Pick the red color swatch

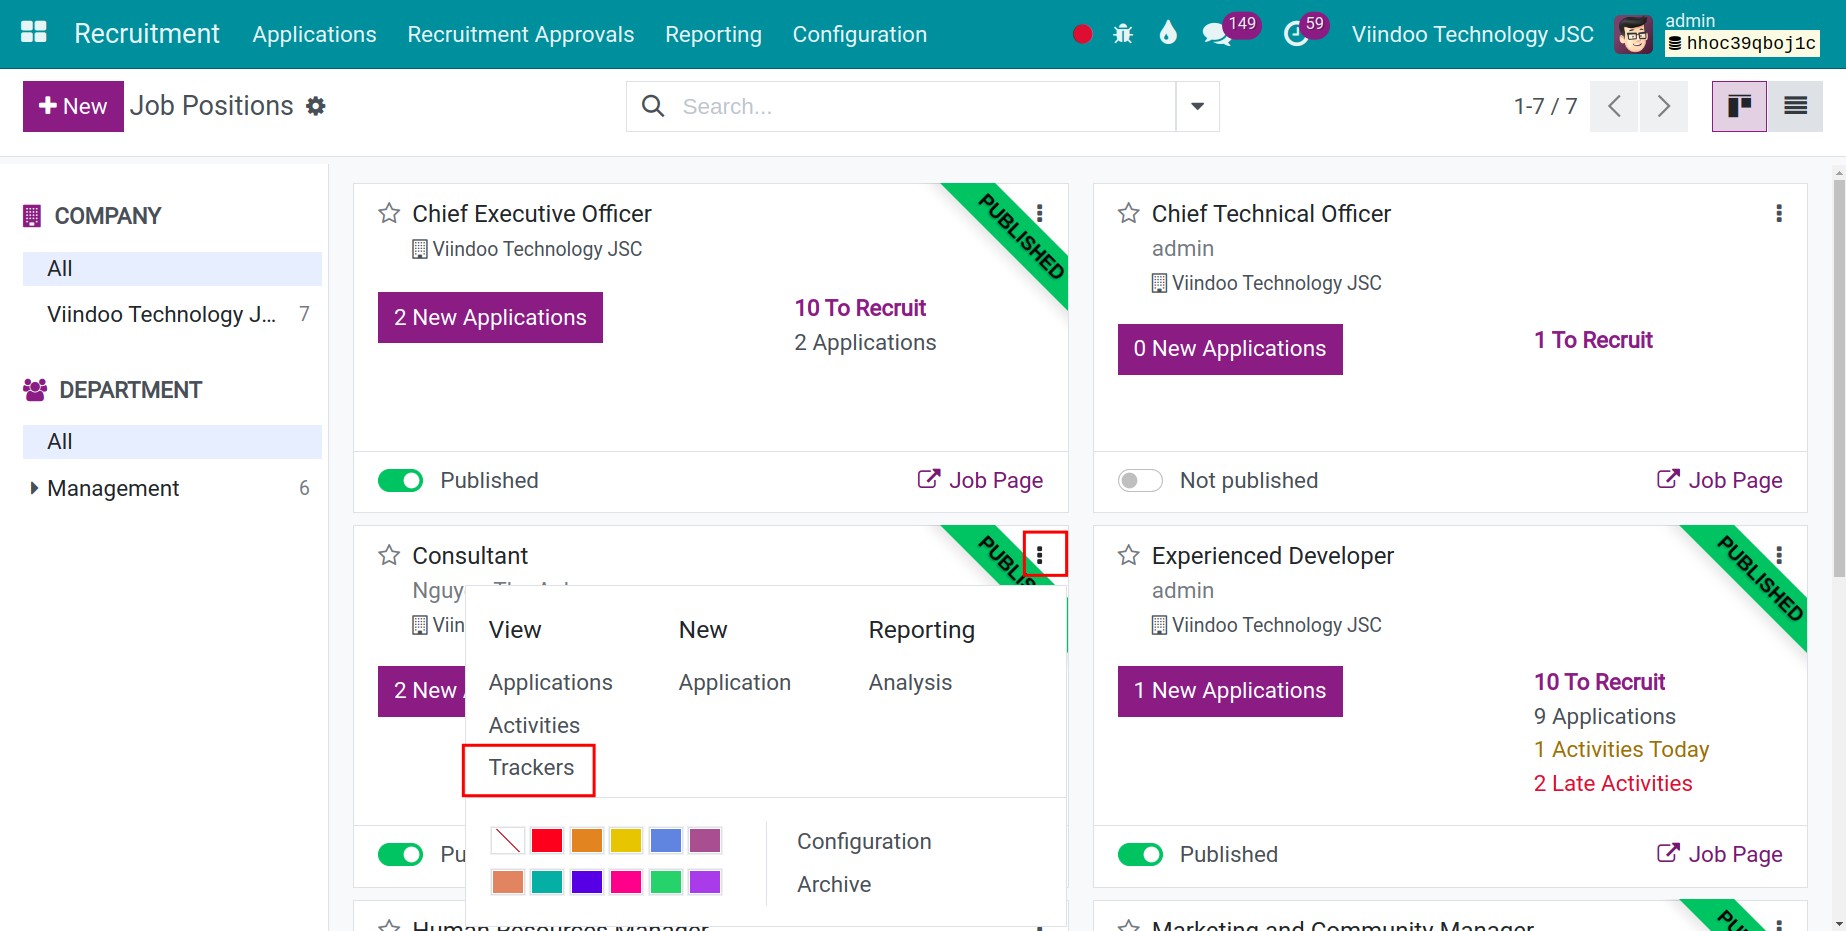pos(547,841)
